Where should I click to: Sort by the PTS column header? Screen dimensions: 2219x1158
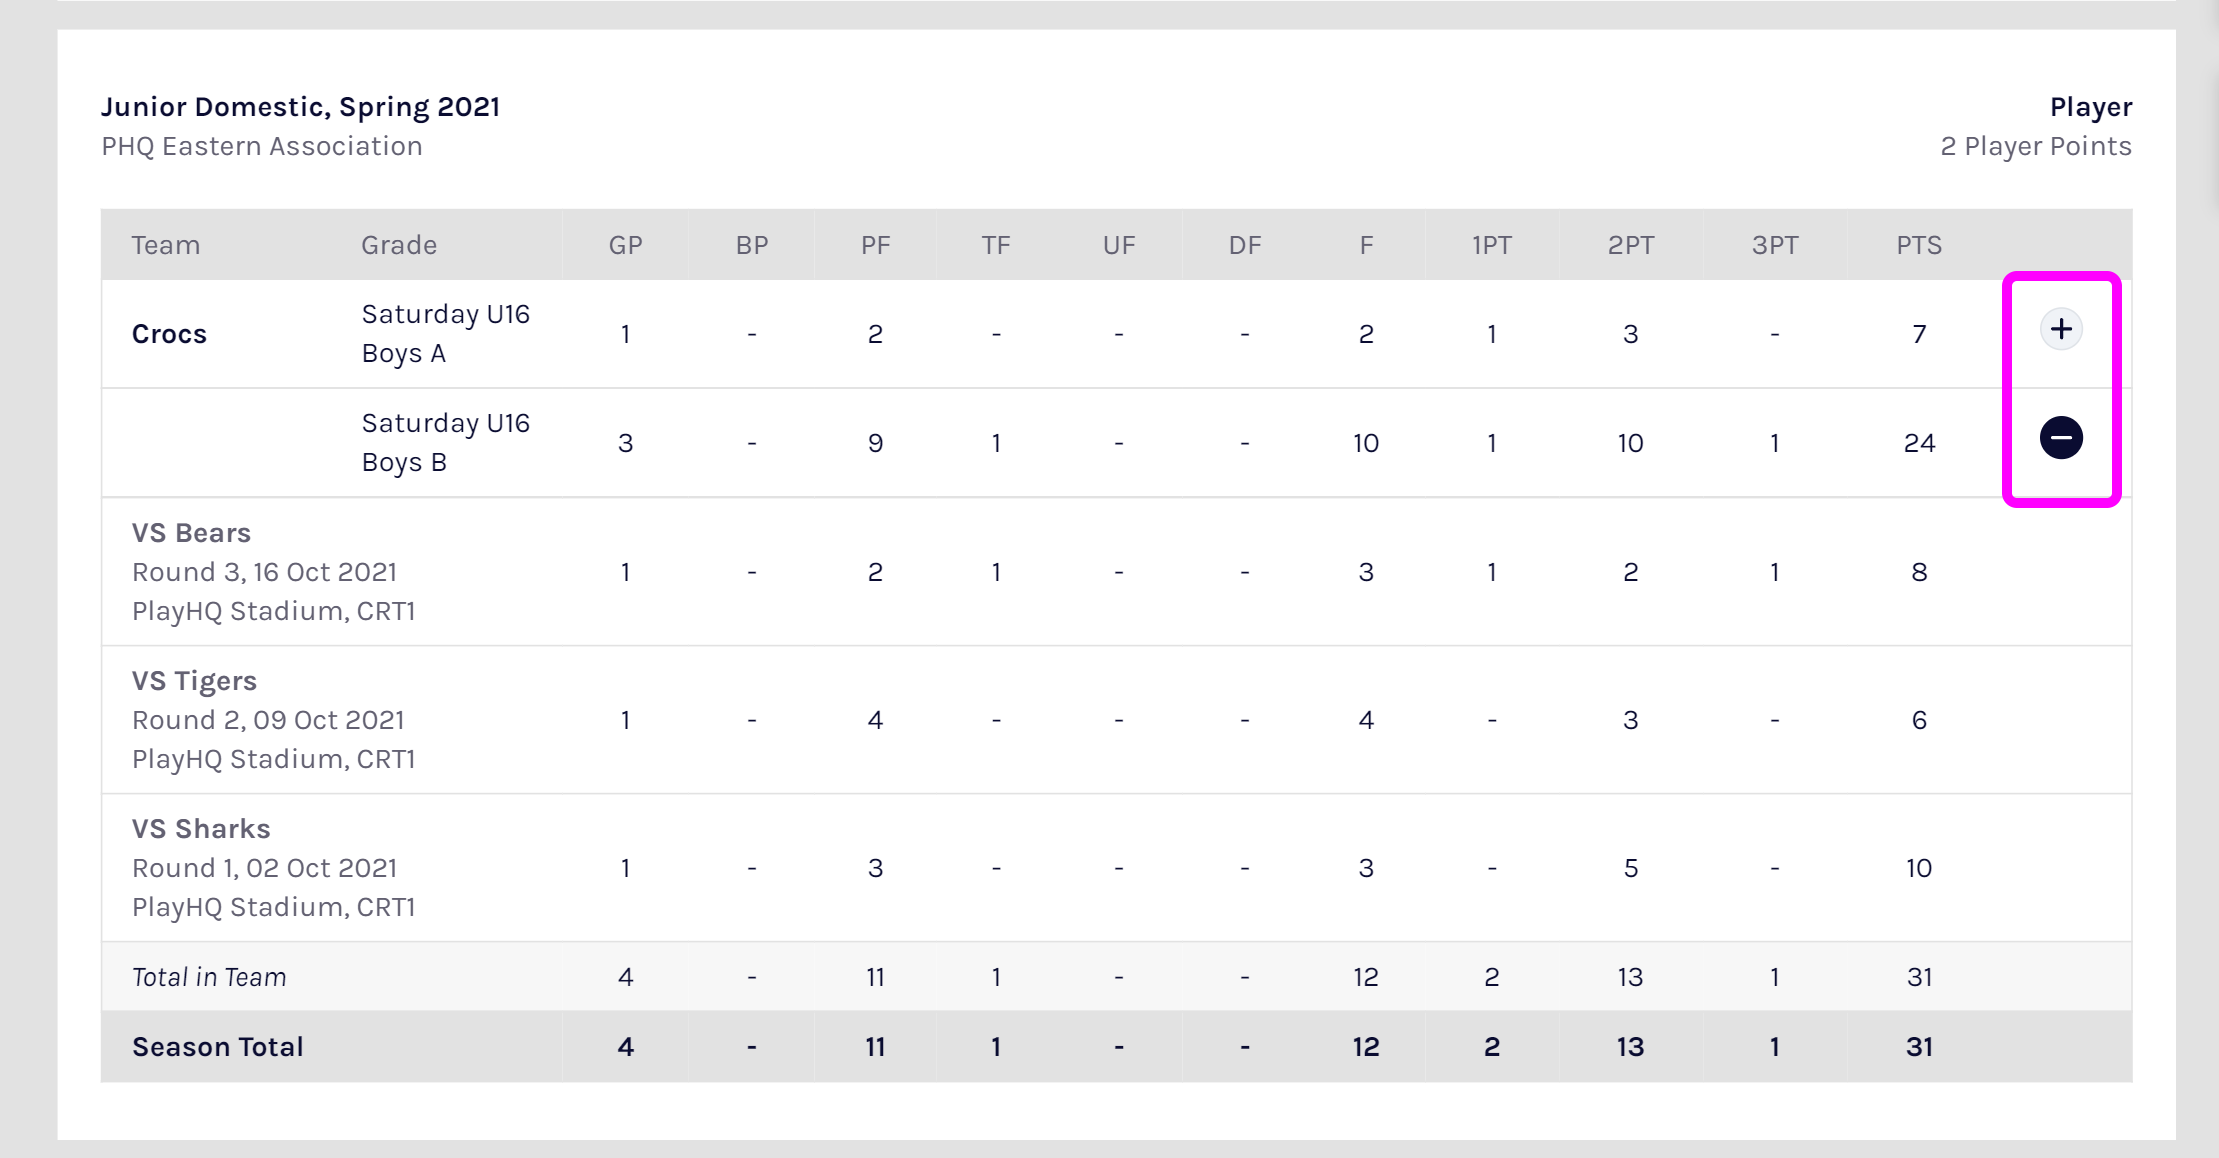pyautogui.click(x=1917, y=244)
